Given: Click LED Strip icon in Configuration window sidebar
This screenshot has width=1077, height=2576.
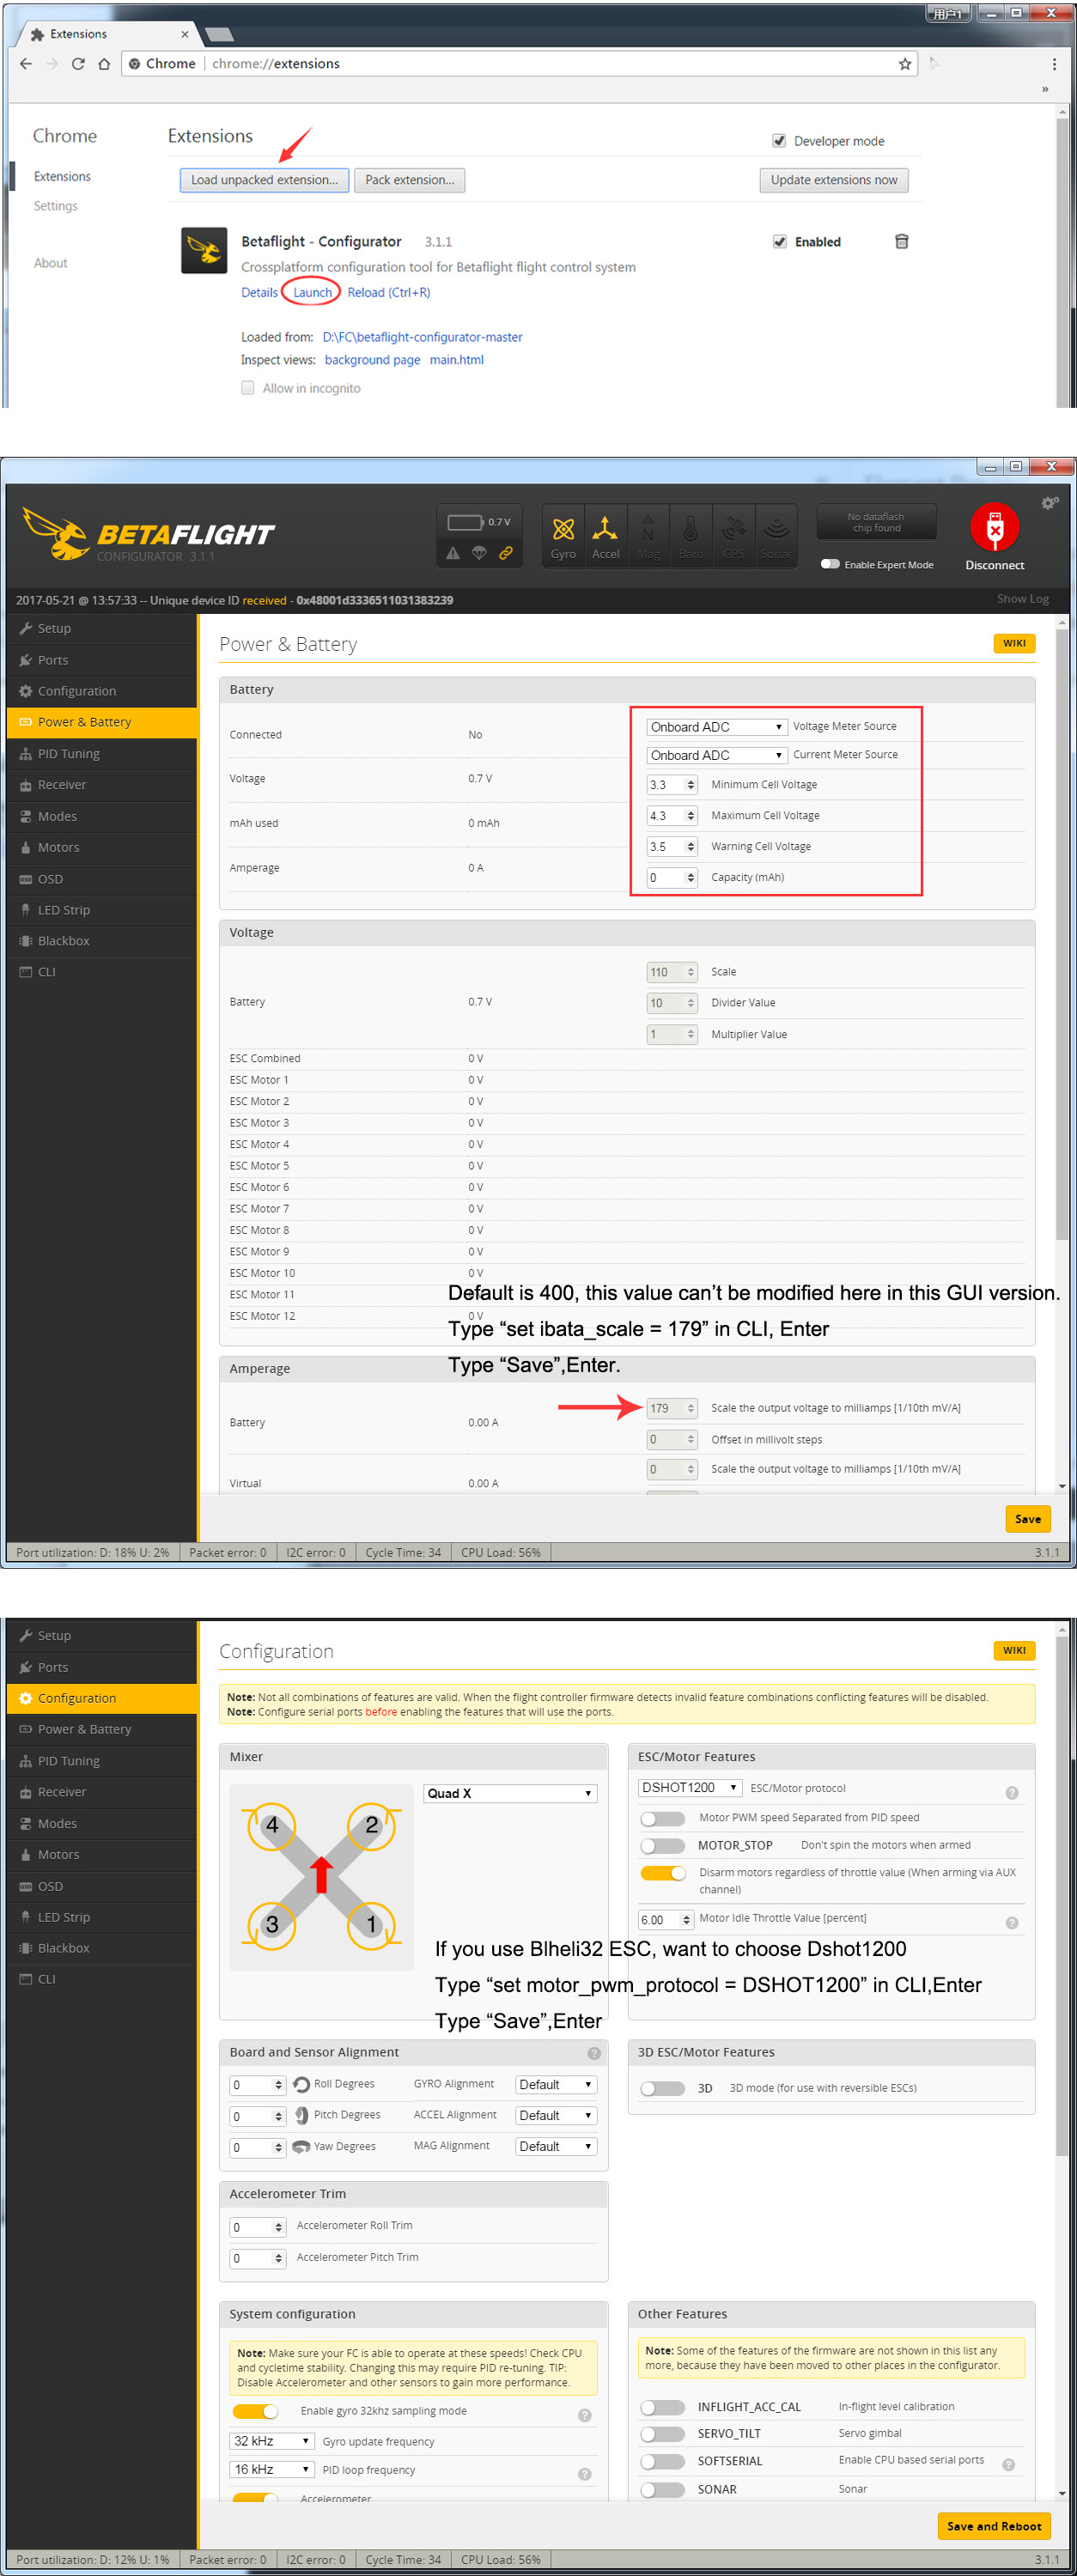Looking at the screenshot, I should tap(26, 1917).
